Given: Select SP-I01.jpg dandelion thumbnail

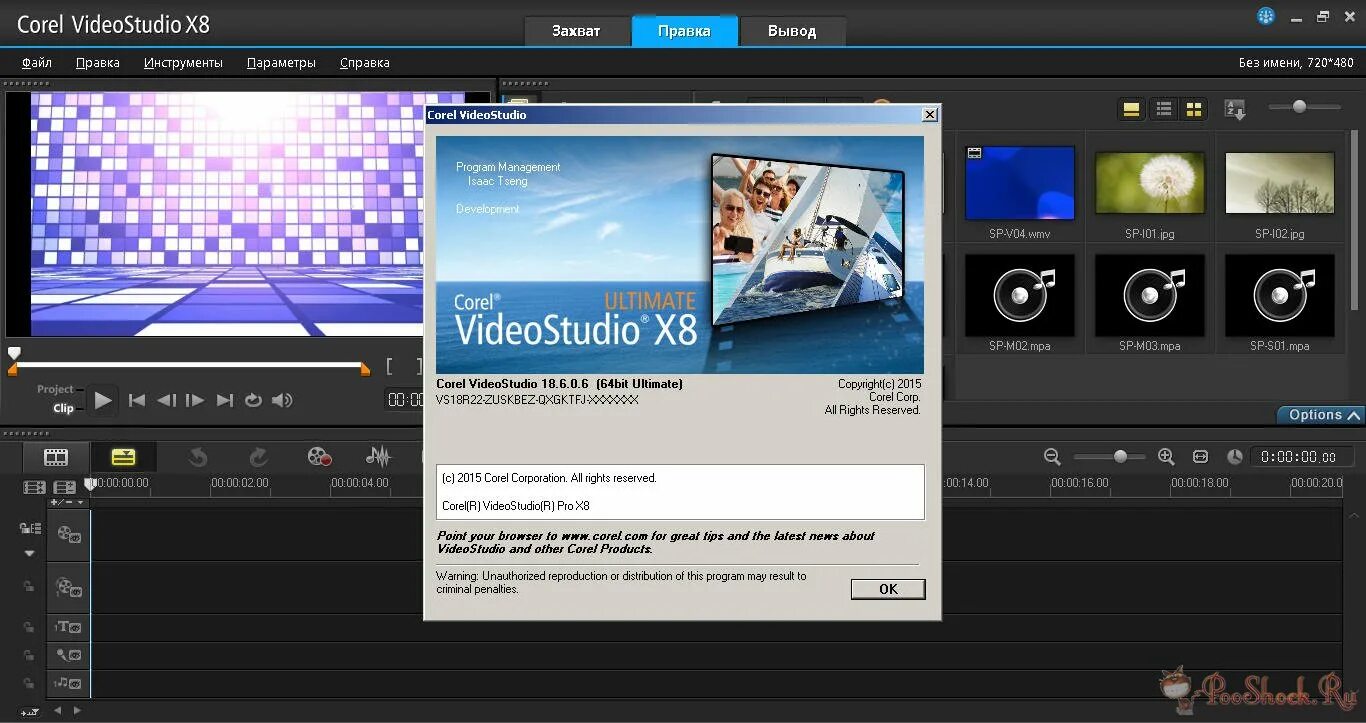Looking at the screenshot, I should (1150, 183).
